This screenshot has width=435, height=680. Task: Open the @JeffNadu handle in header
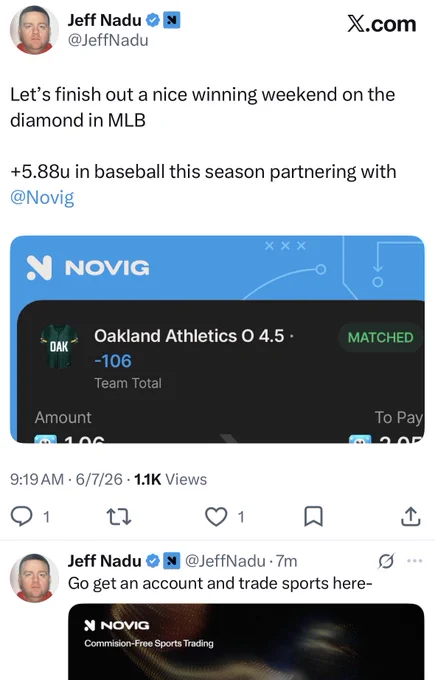[x=108, y=40]
